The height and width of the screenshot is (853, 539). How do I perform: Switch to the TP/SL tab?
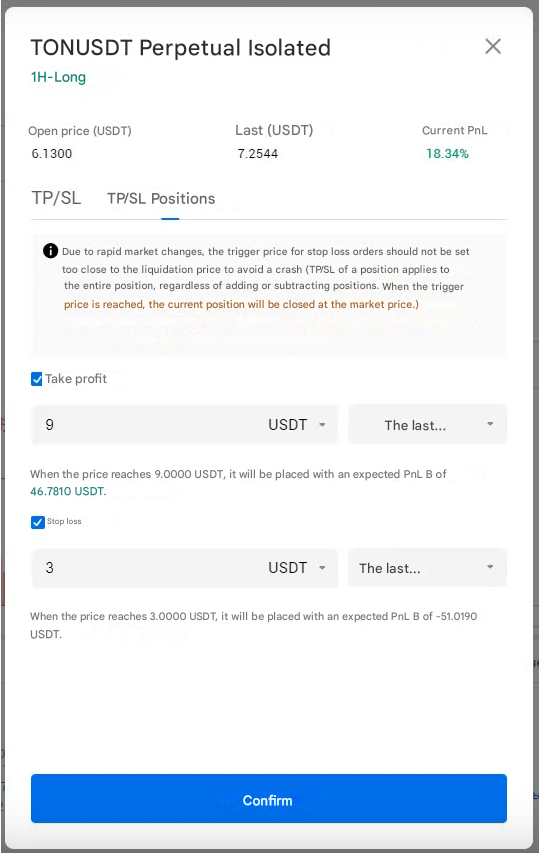coord(56,197)
